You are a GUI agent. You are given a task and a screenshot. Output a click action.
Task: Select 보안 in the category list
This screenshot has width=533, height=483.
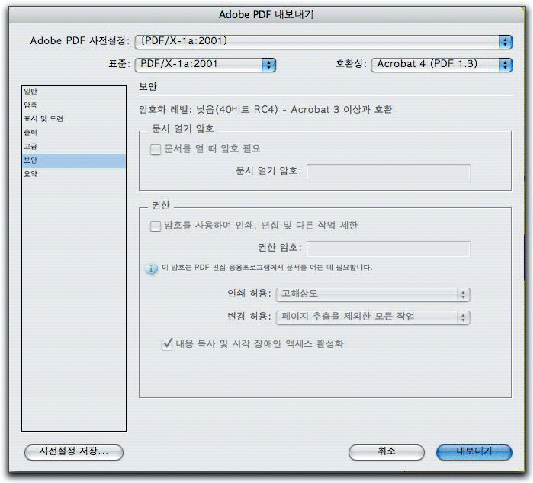74,160
